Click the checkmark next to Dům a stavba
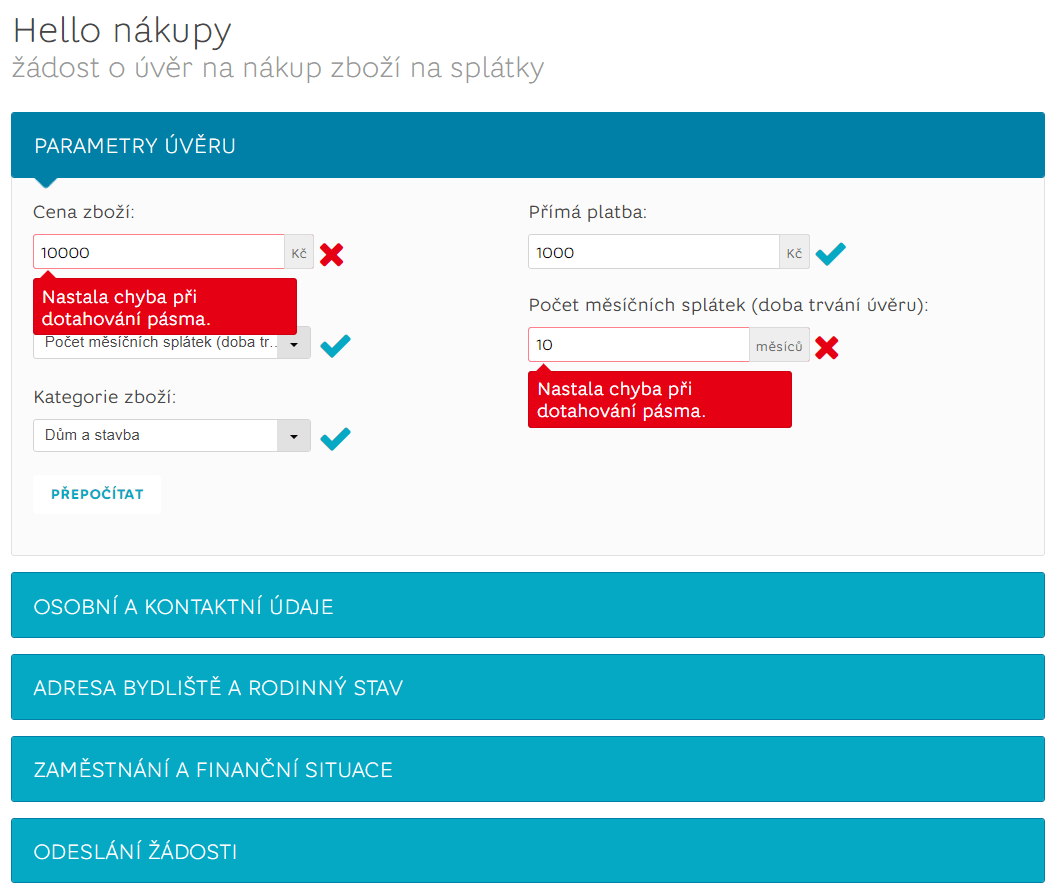1055x891 pixels. tap(335, 439)
